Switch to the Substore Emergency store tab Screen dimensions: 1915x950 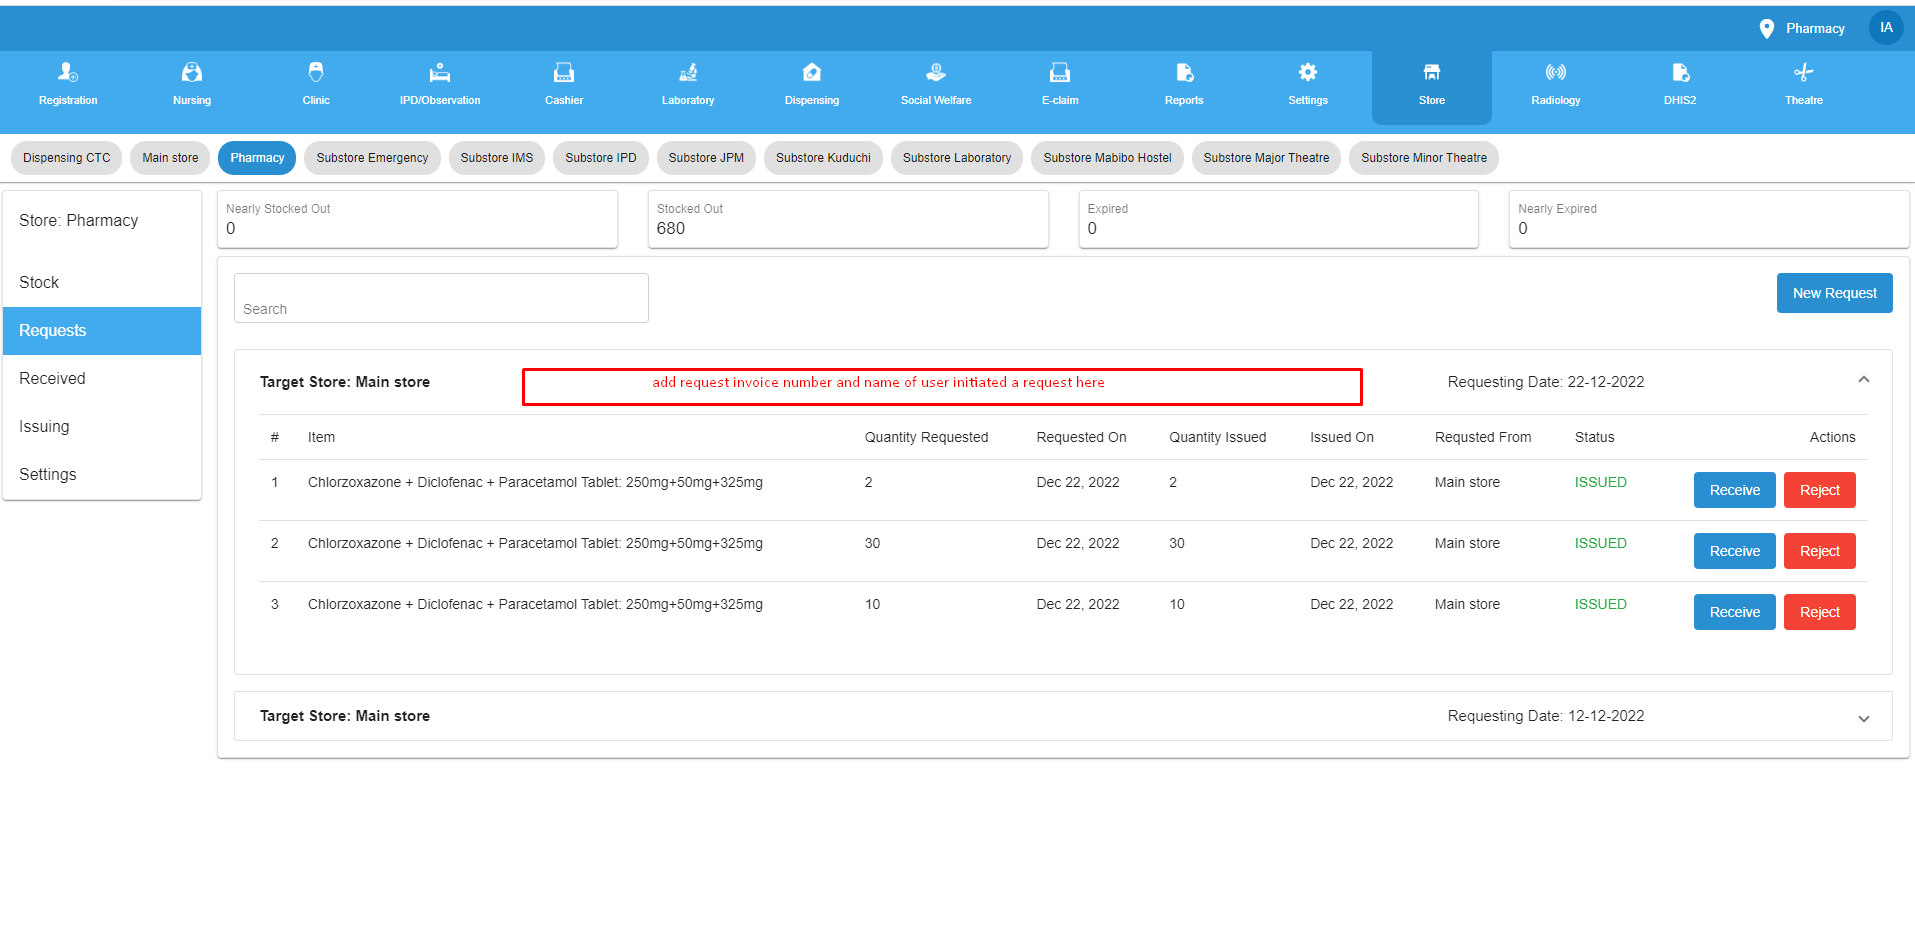click(372, 157)
